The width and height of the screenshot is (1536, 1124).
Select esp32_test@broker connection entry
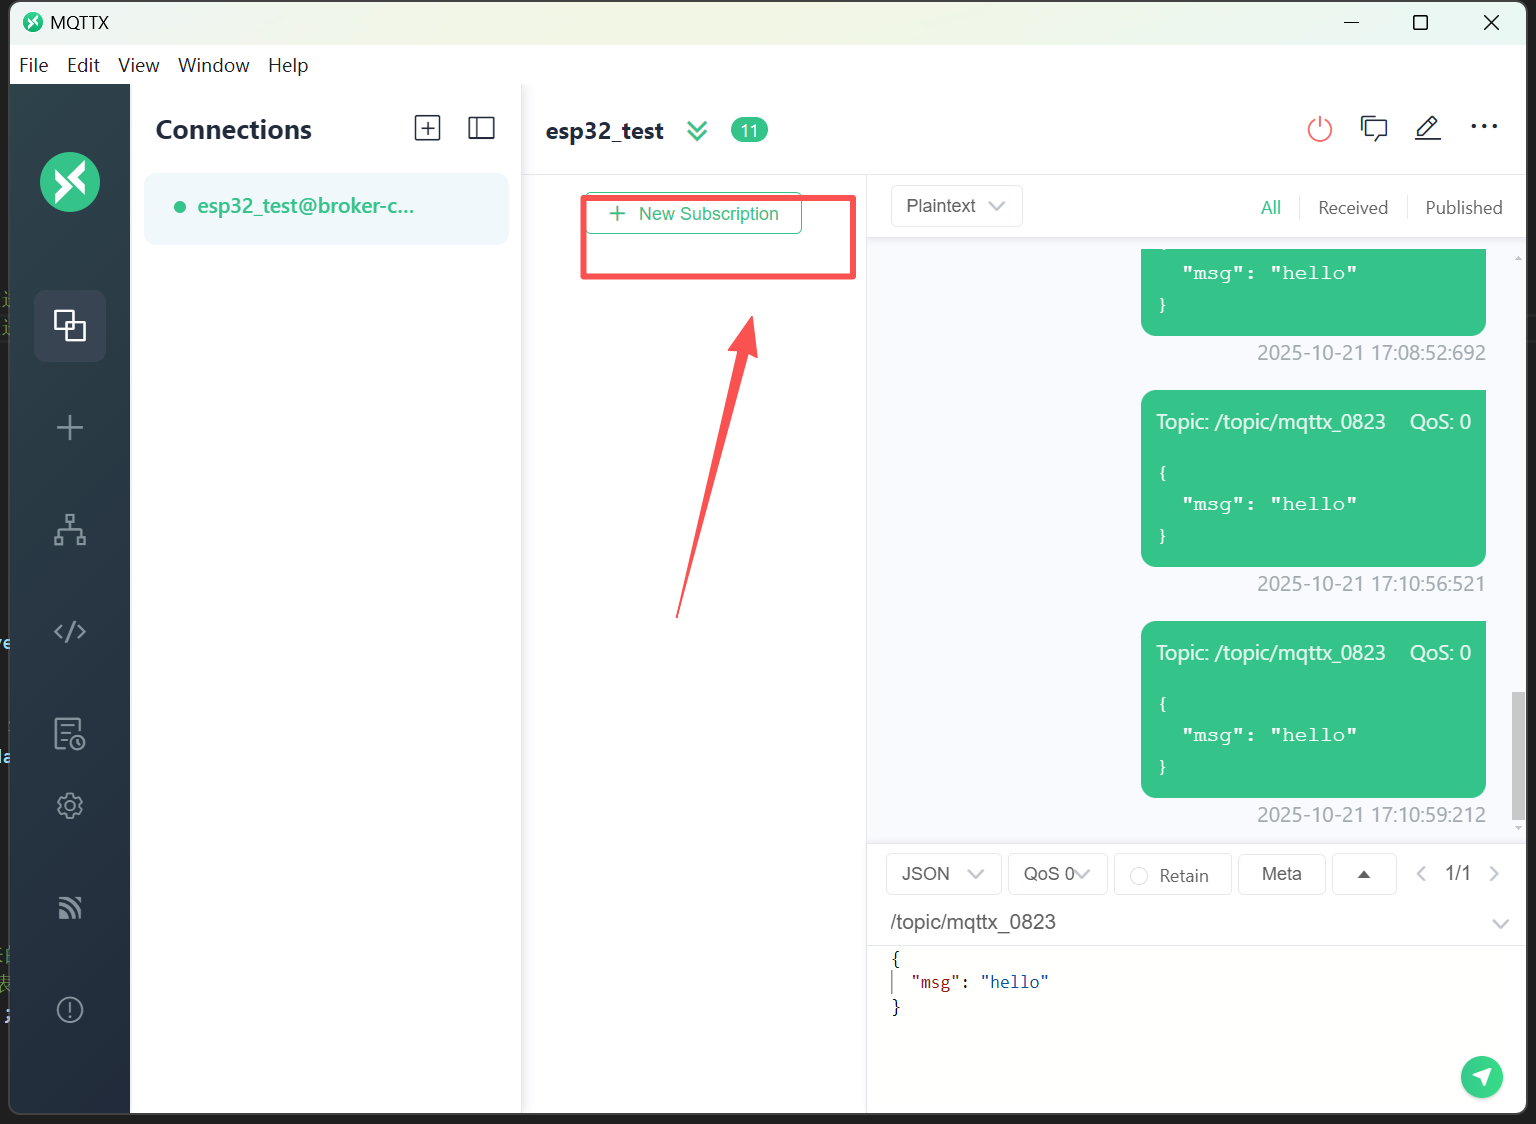pos(326,207)
